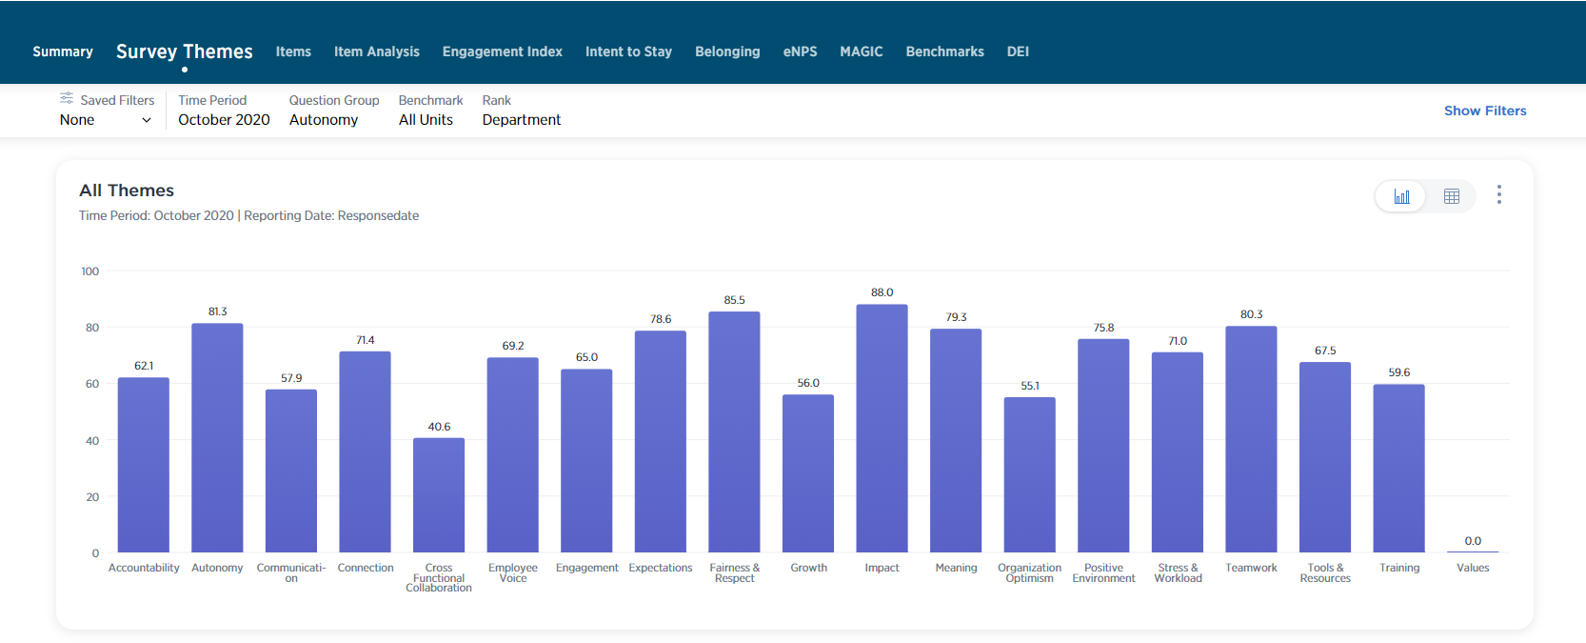
Task: Open the Item Analysis tab
Action: click(x=376, y=52)
